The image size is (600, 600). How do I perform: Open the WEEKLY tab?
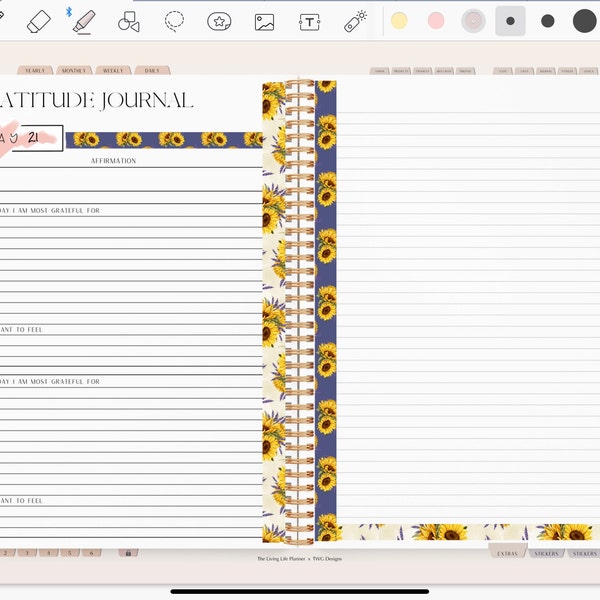(113, 70)
